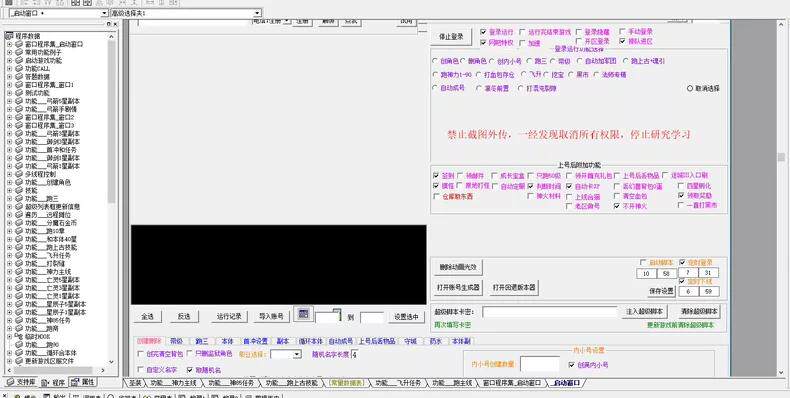
Task: Click the book icon of 多线程控制 row
Action: pyautogui.click(x=19, y=174)
